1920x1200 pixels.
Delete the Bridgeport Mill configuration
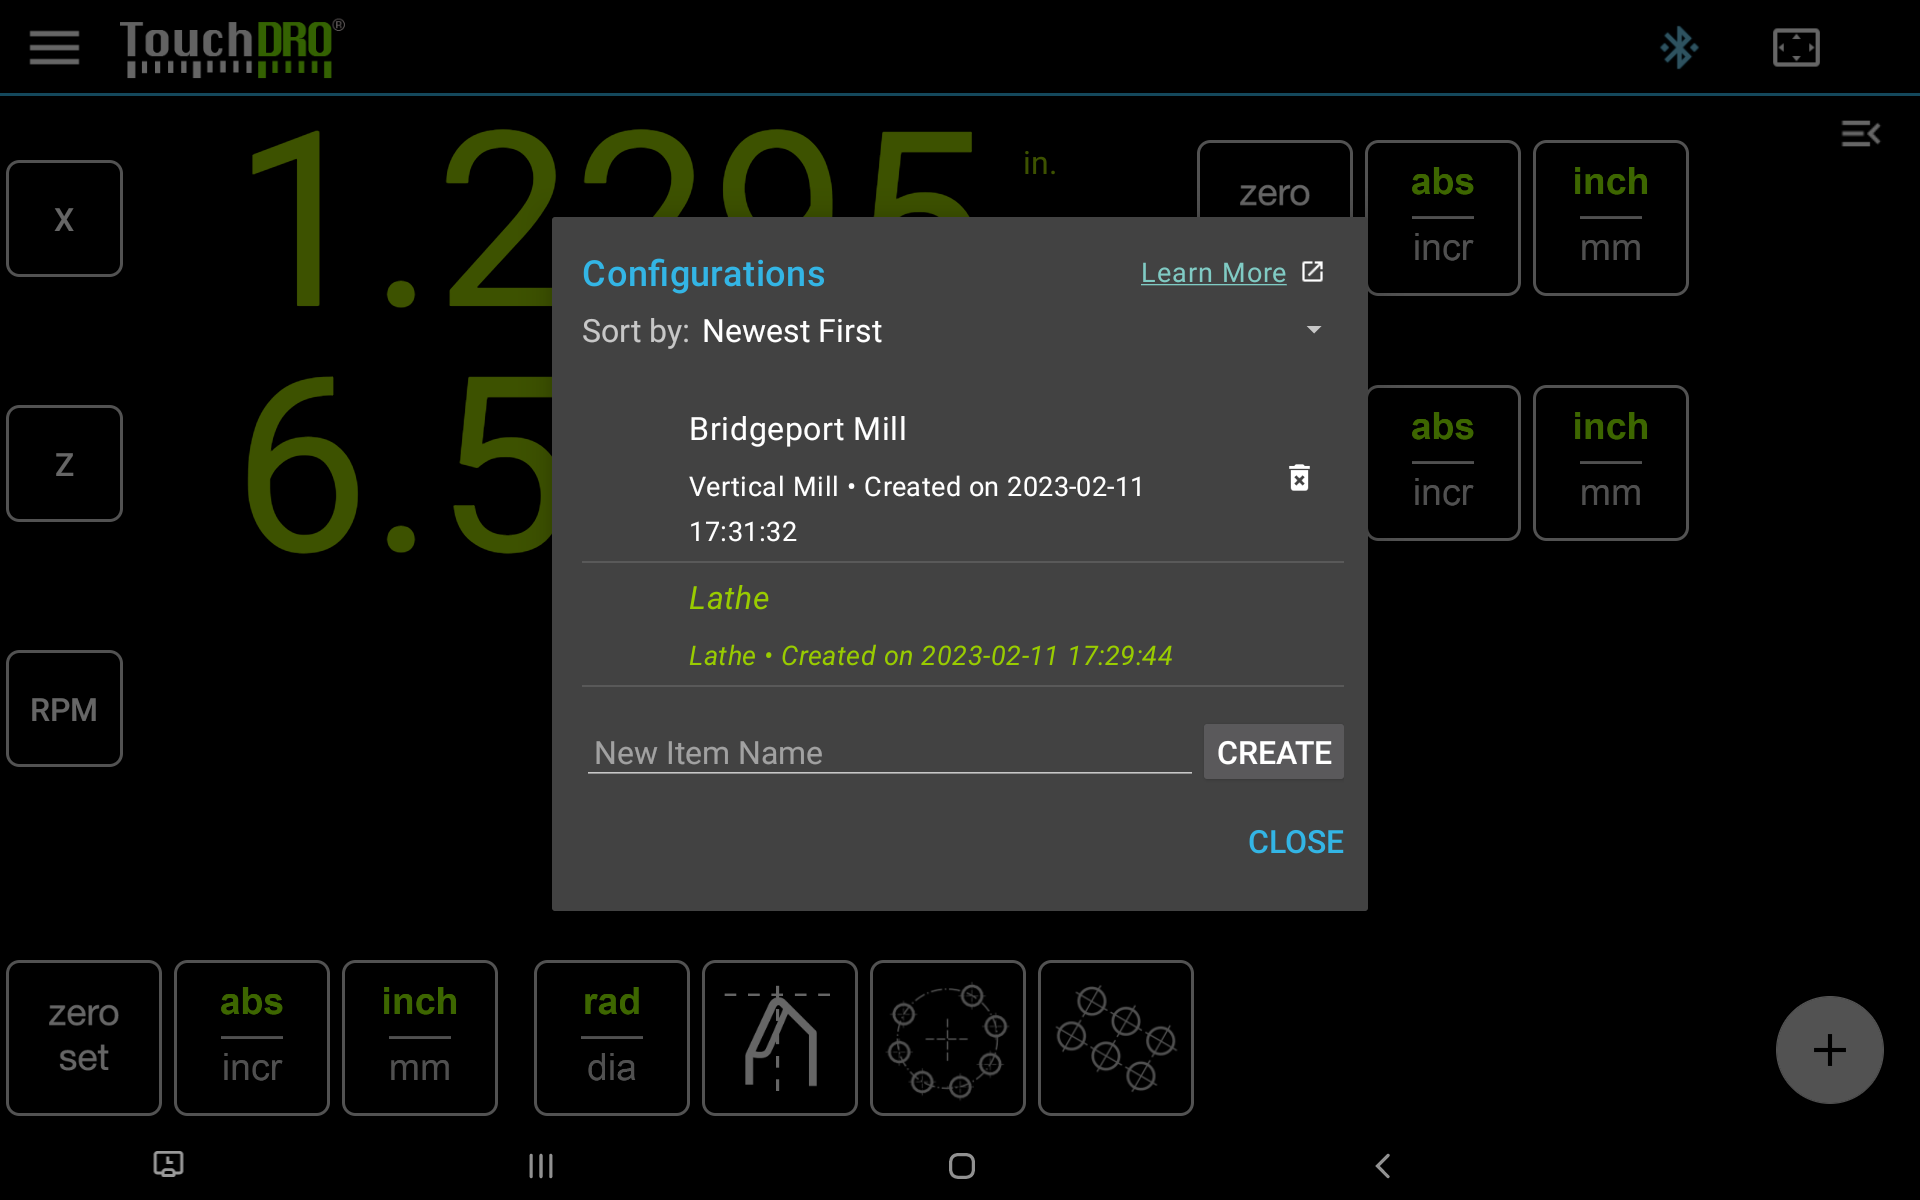[x=1298, y=479]
